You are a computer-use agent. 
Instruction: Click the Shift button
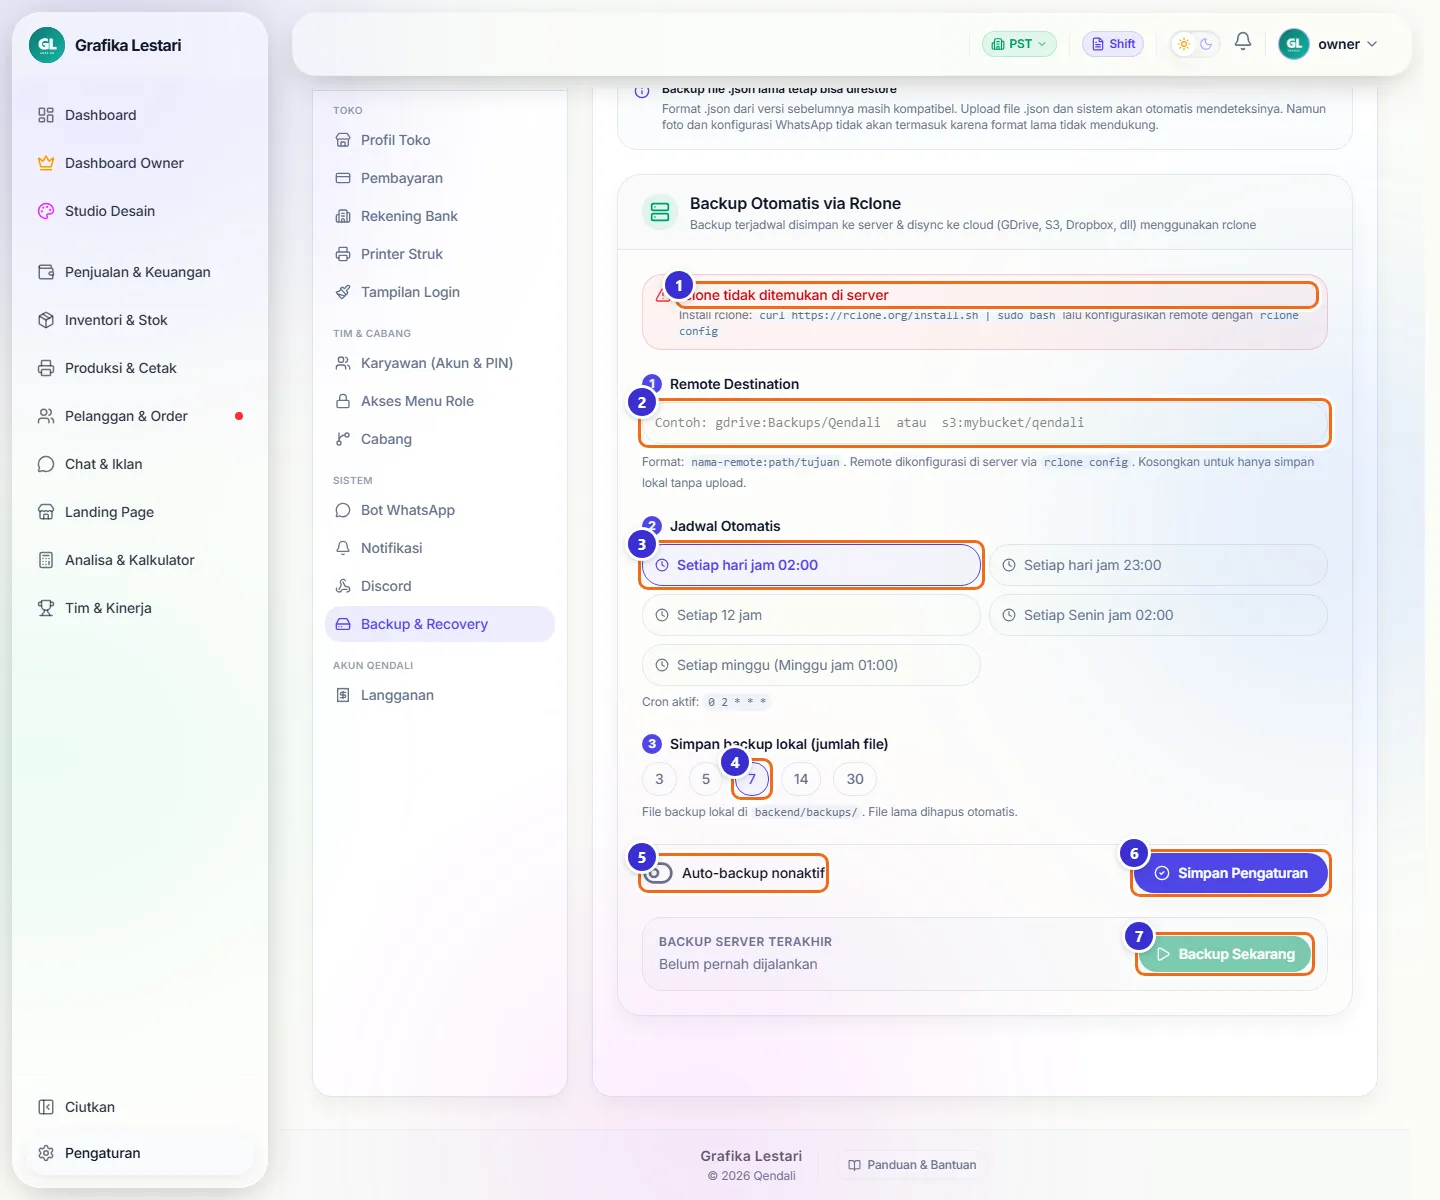(x=1113, y=44)
